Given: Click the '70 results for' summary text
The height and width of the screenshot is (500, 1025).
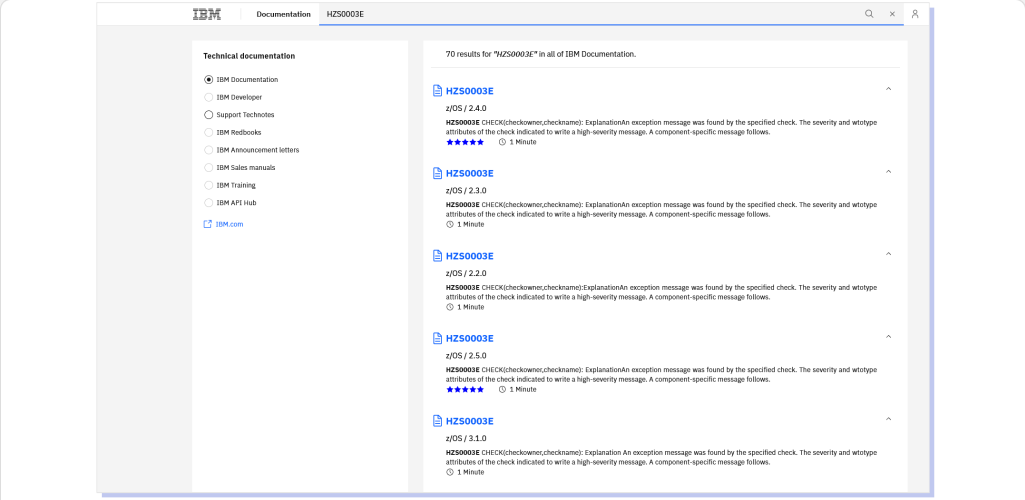Looking at the screenshot, I should [541, 54].
